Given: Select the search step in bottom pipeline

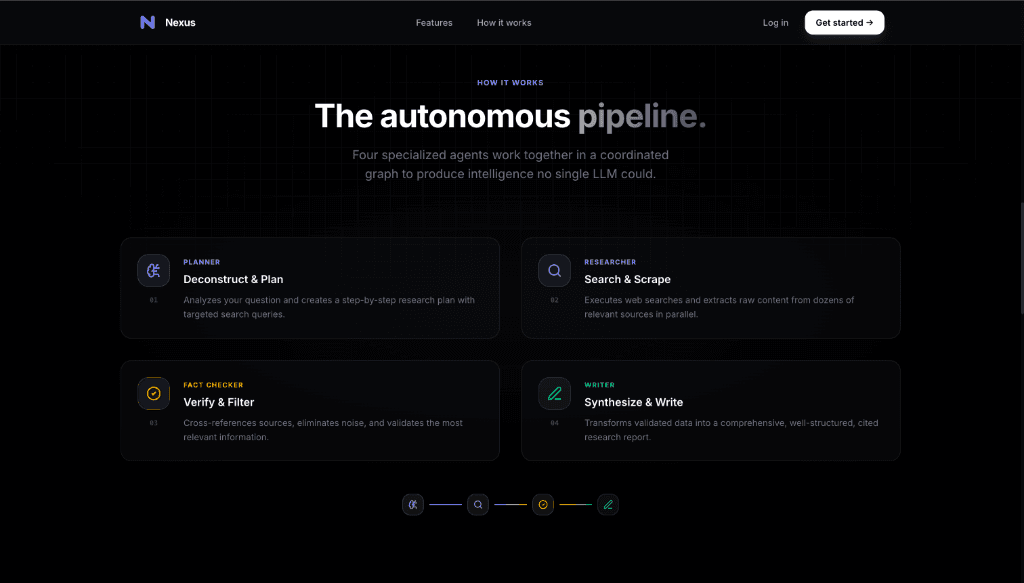Looking at the screenshot, I should click(478, 505).
